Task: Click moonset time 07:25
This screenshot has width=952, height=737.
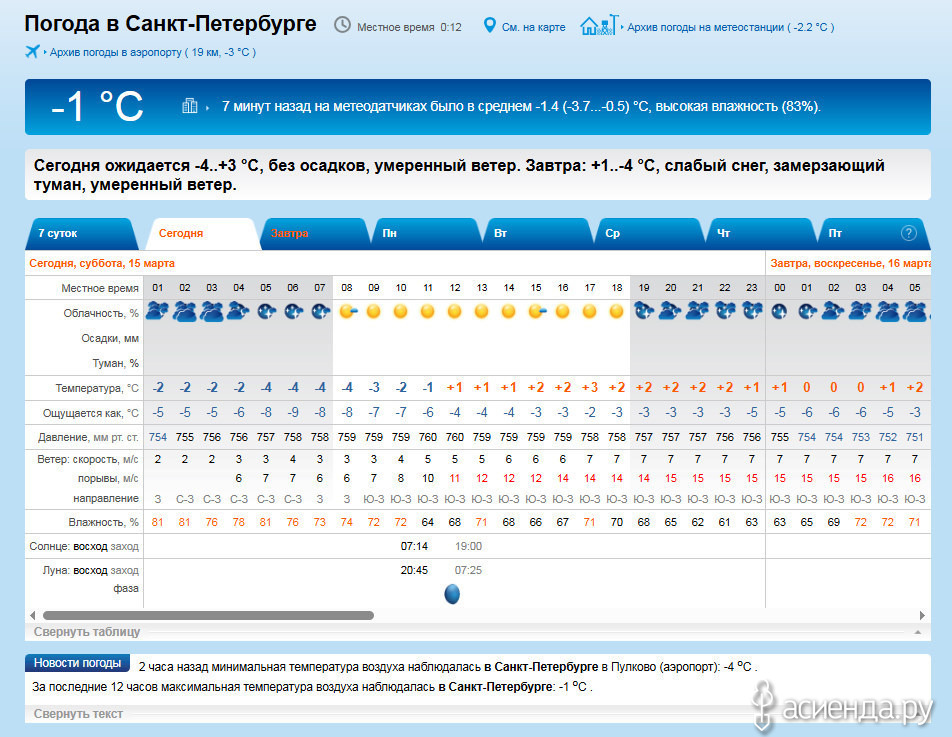Action: 468,570
